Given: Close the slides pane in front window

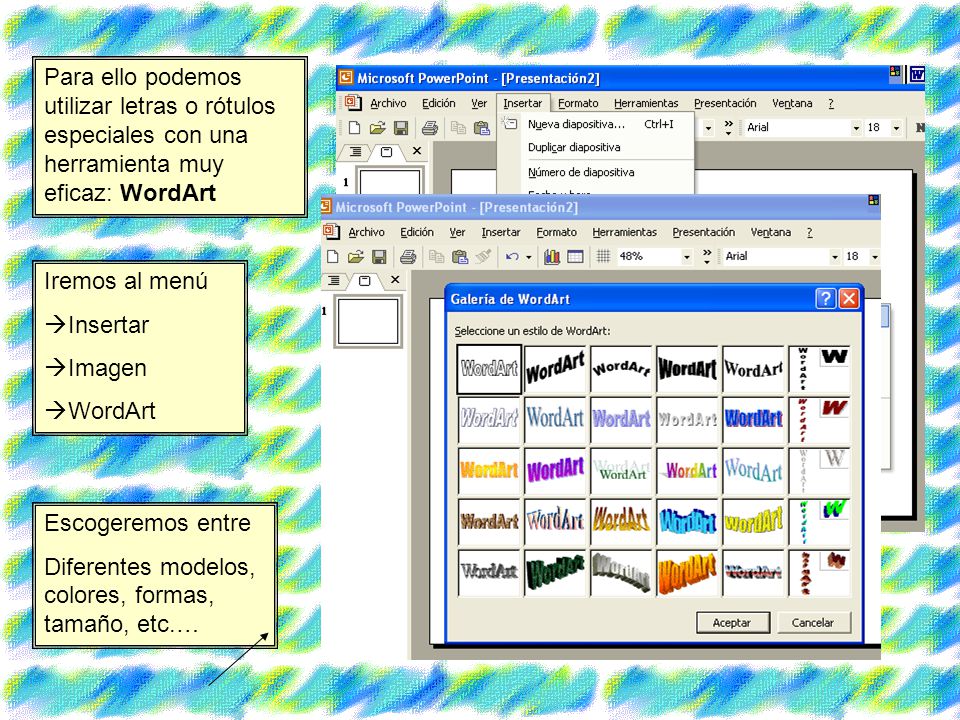Looking at the screenshot, I should coord(395,280).
